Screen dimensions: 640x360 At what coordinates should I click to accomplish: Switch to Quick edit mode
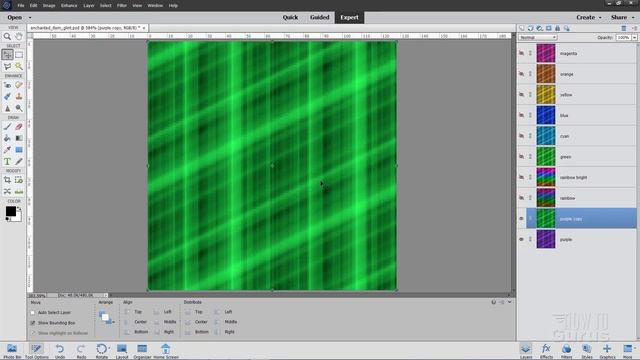point(290,18)
